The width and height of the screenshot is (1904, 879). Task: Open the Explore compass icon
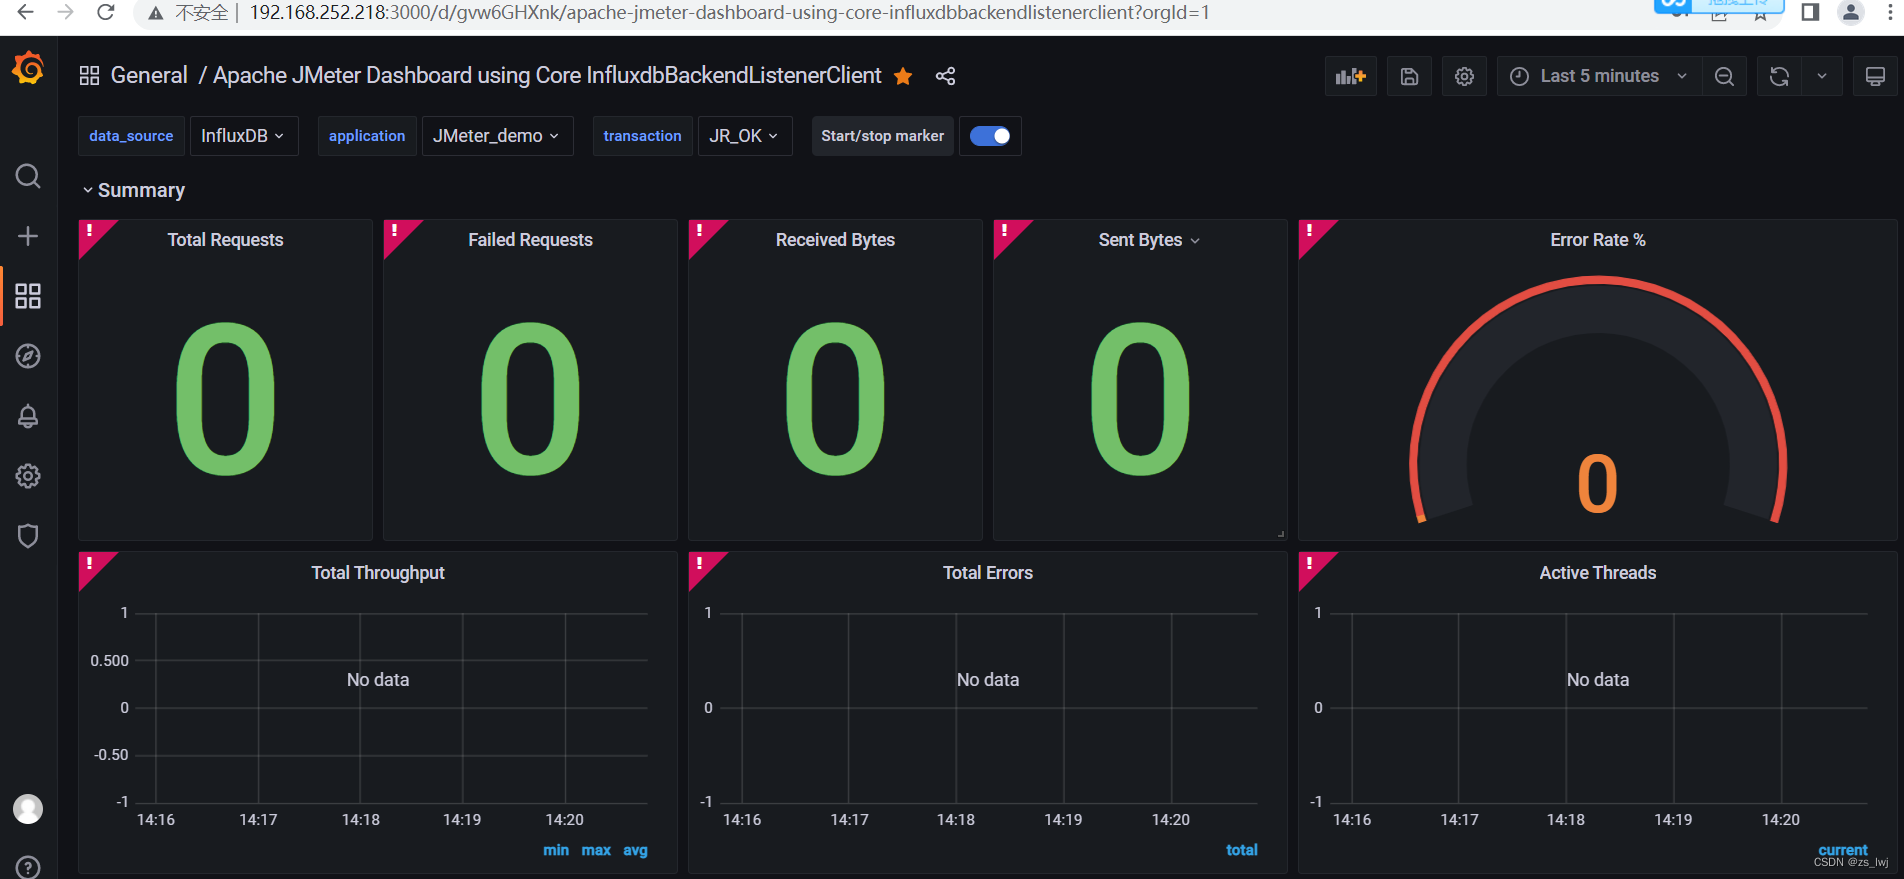point(28,356)
